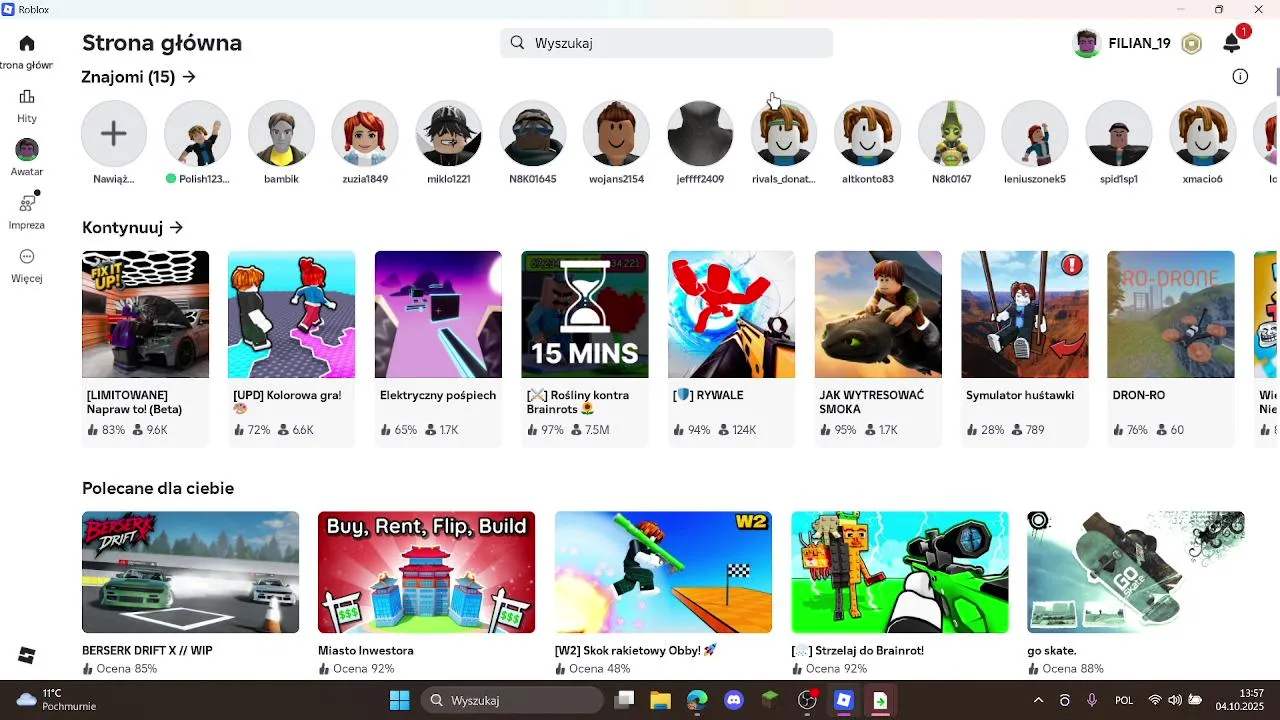Image resolution: width=1280 pixels, height=720 pixels.
Task: Open the Miasto Inwestora recommended game
Action: pyautogui.click(x=427, y=594)
